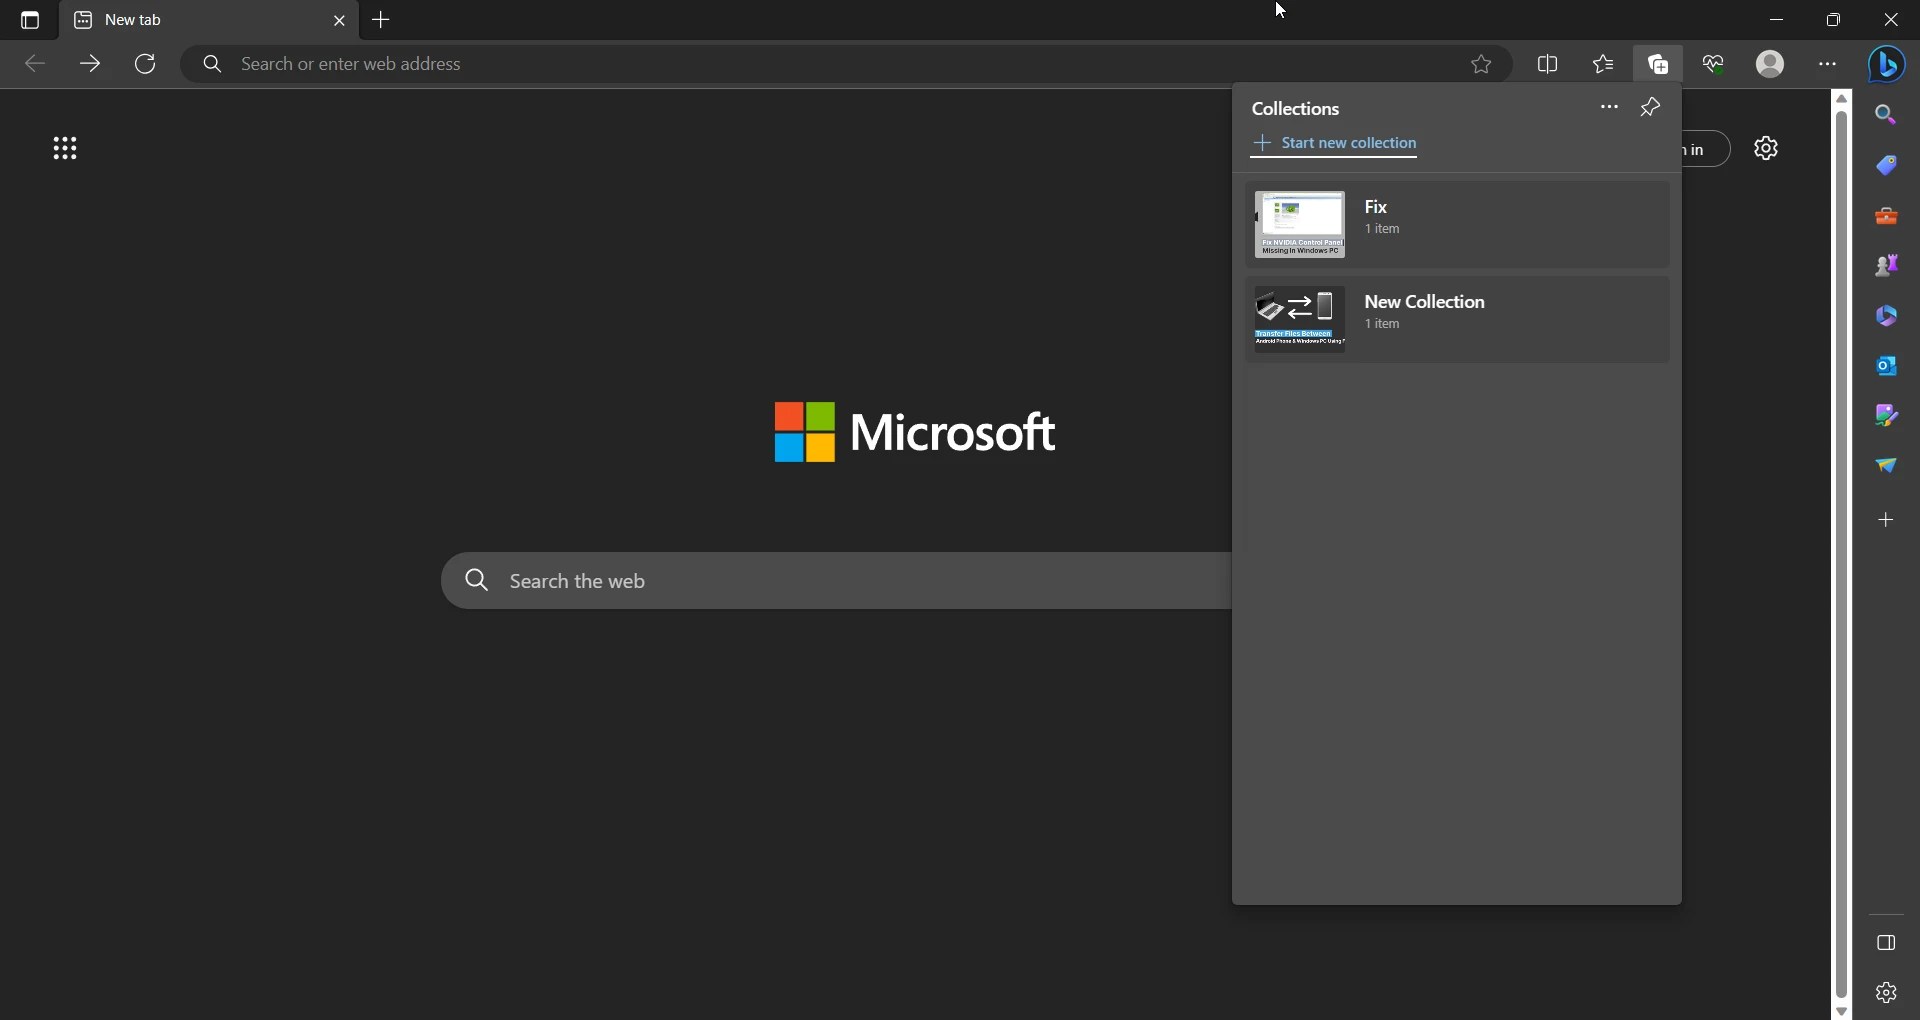Open sidebar Search tool

1888,116
